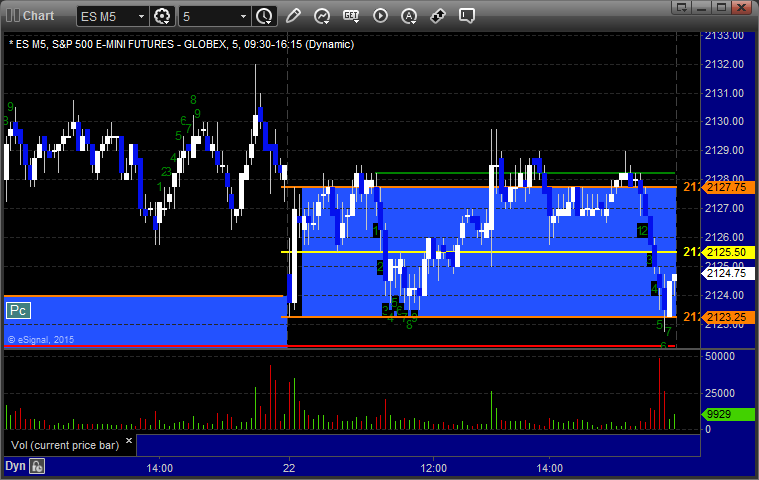Toggle the lock icon next to Dyn
This screenshot has height=480, width=759.
38,466
